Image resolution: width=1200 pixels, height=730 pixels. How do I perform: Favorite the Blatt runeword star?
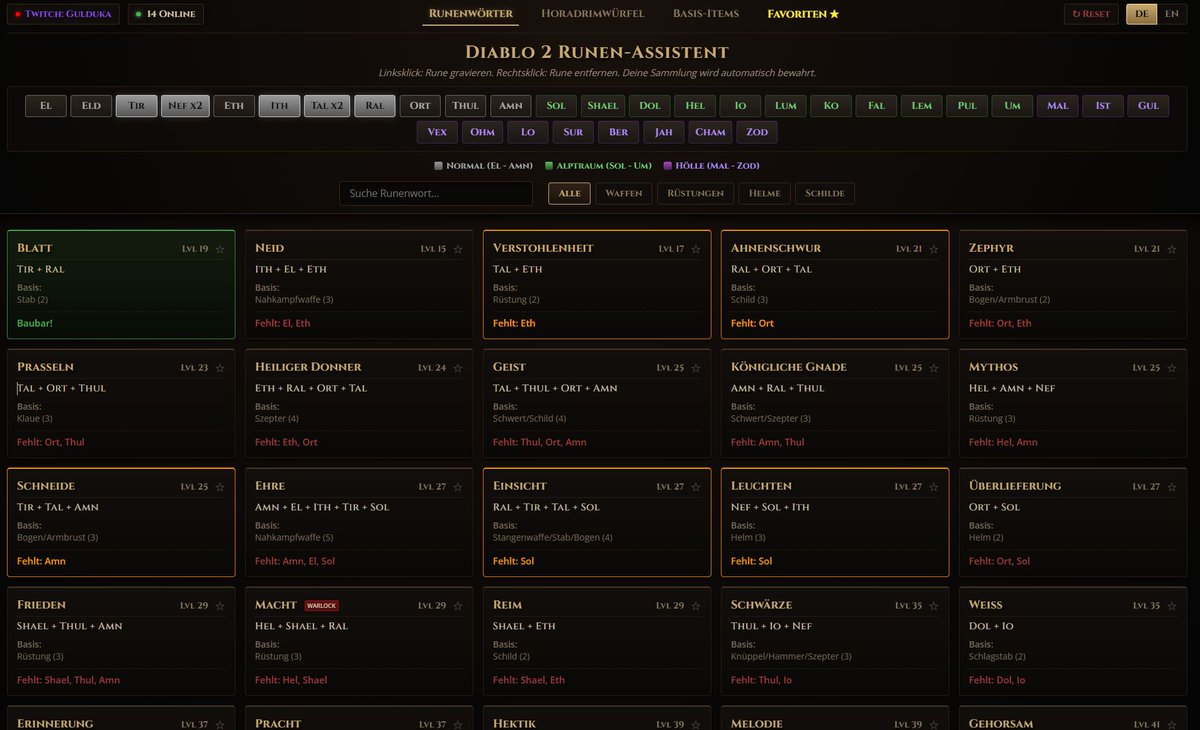219,248
